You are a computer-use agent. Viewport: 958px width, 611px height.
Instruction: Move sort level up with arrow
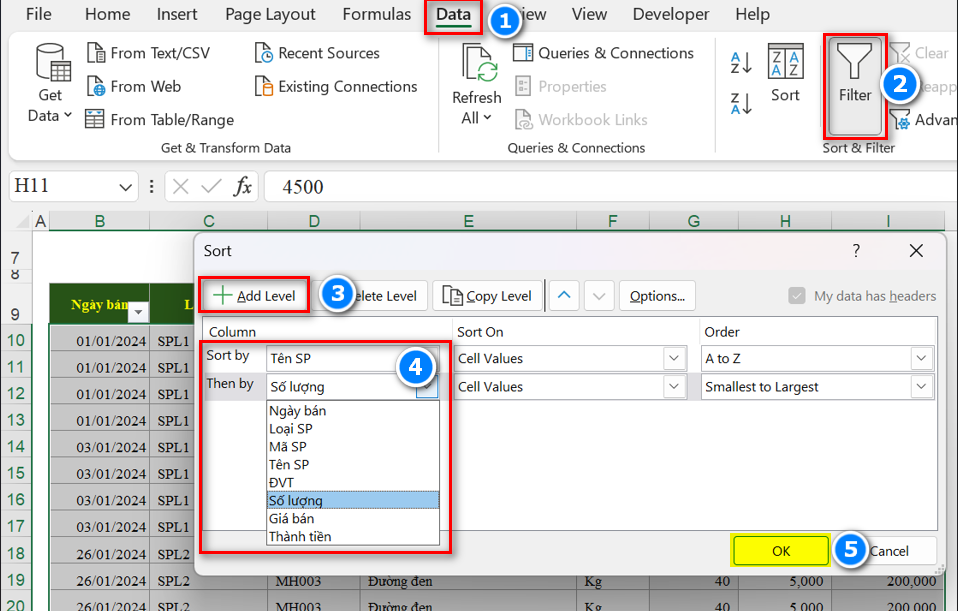(x=565, y=295)
